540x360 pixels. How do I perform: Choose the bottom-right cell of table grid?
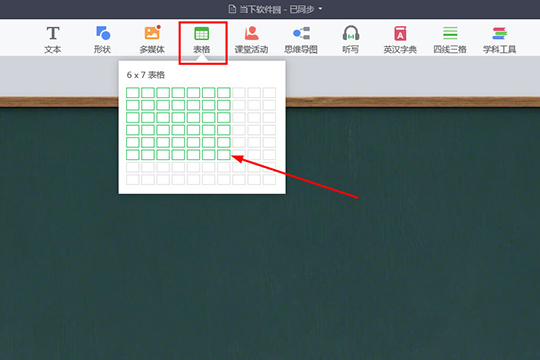(269, 179)
